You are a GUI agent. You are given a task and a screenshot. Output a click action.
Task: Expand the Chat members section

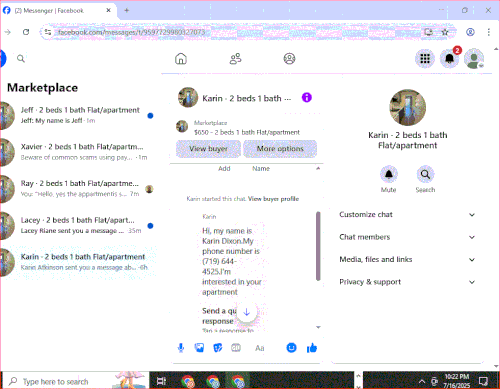[x=407, y=237]
